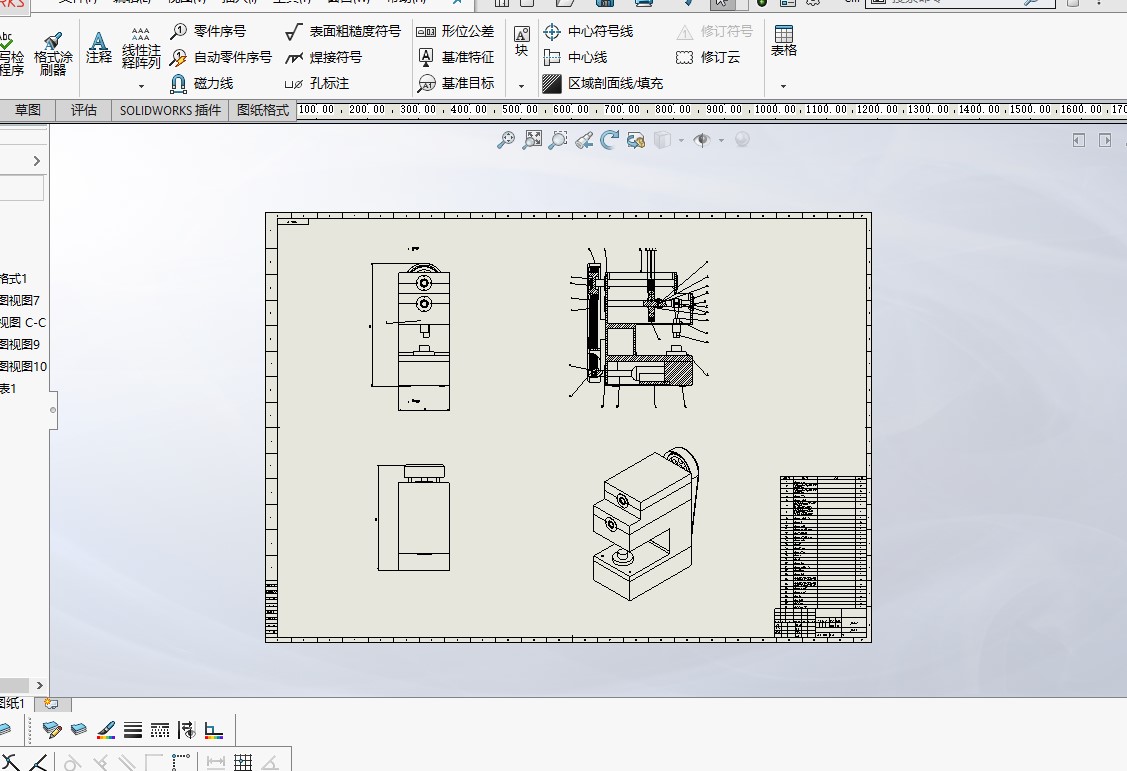This screenshot has height=771, width=1127.
Task: Click the 块 blocks button
Action: 522,41
